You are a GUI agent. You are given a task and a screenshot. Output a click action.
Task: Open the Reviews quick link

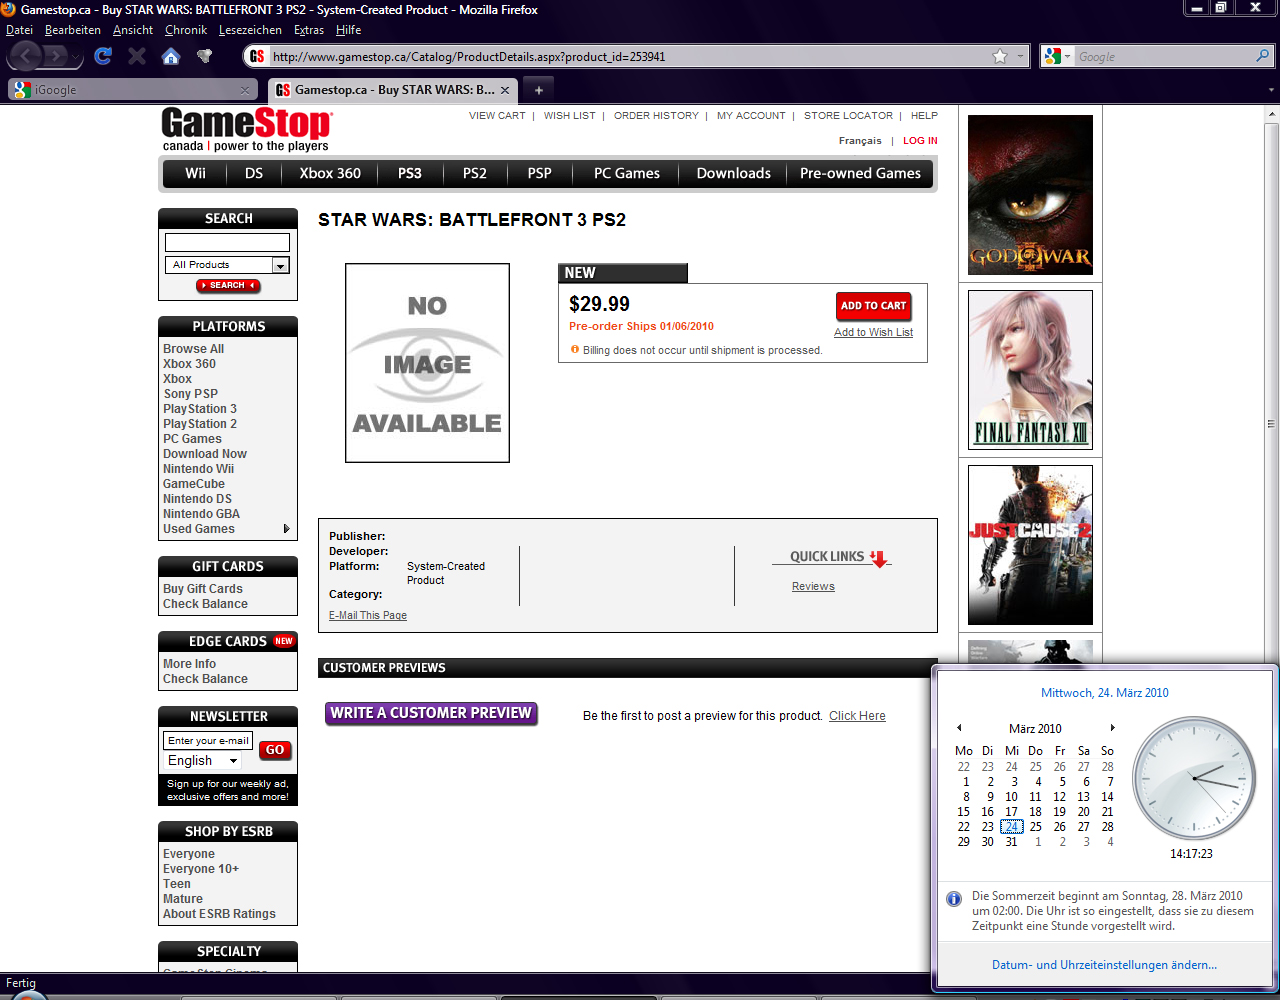tap(813, 587)
